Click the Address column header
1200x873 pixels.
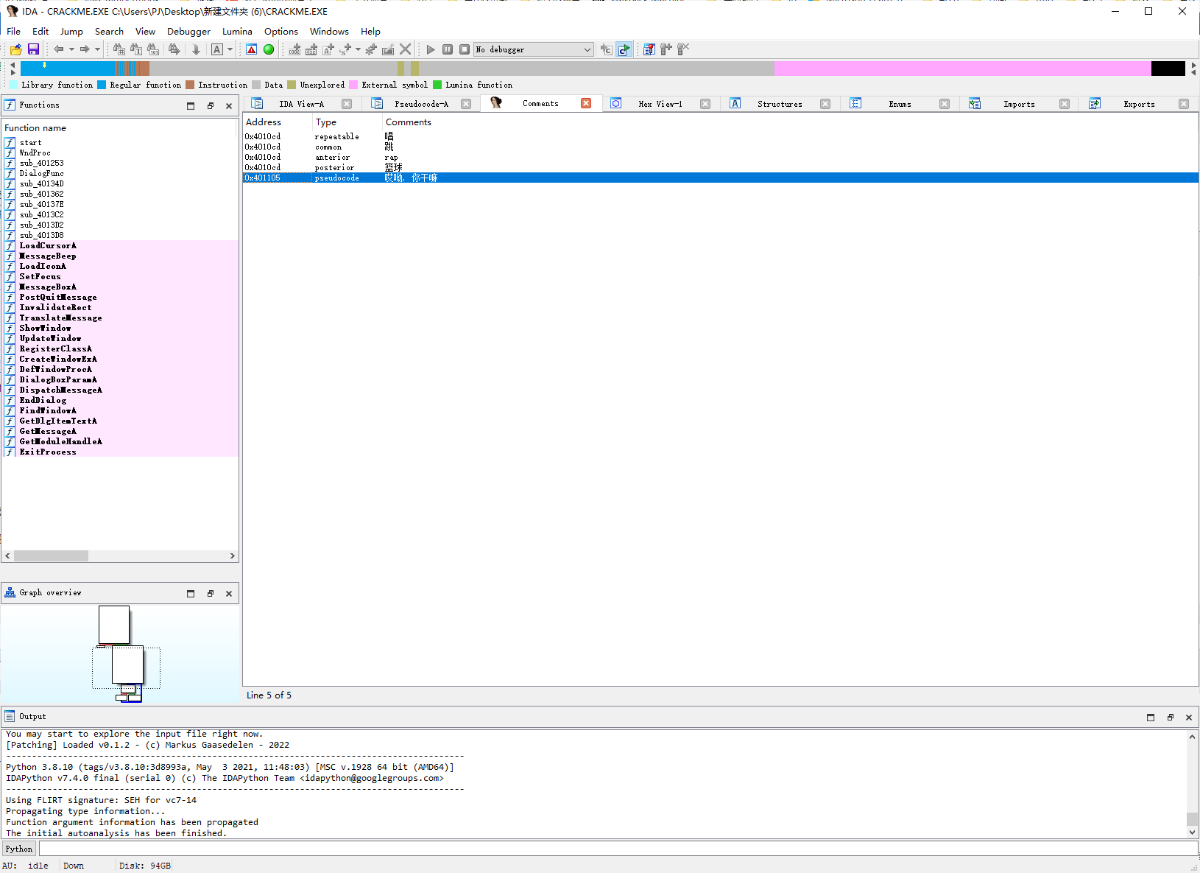(x=277, y=122)
